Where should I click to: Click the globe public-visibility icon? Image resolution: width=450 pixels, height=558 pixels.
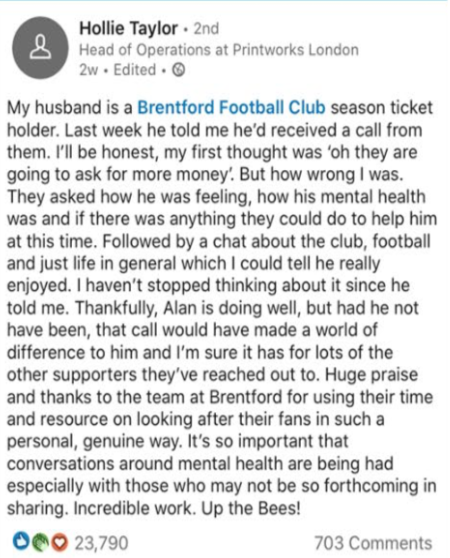click(x=178, y=70)
